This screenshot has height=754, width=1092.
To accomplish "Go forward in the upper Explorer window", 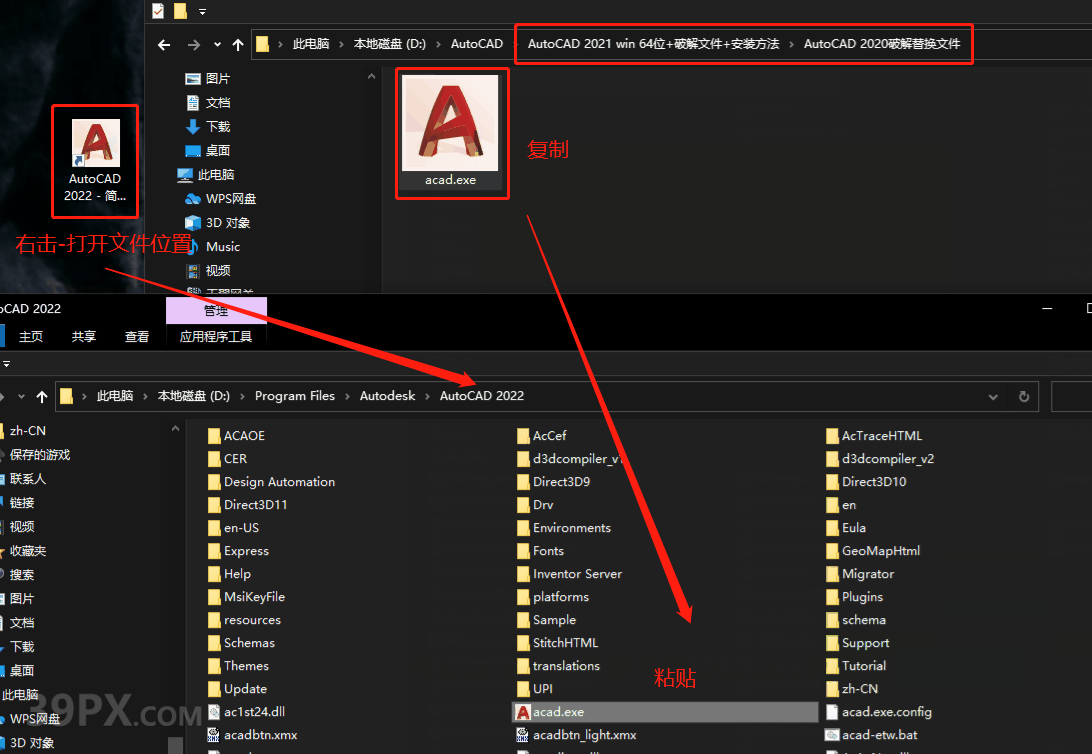I will tap(194, 45).
